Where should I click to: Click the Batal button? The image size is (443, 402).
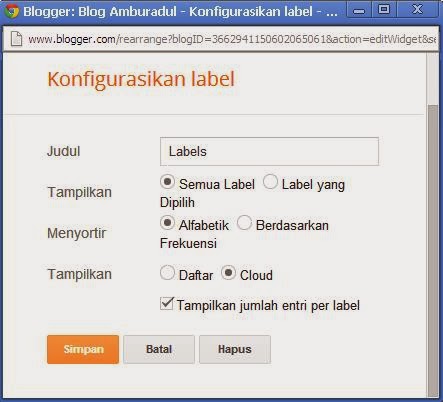159,349
